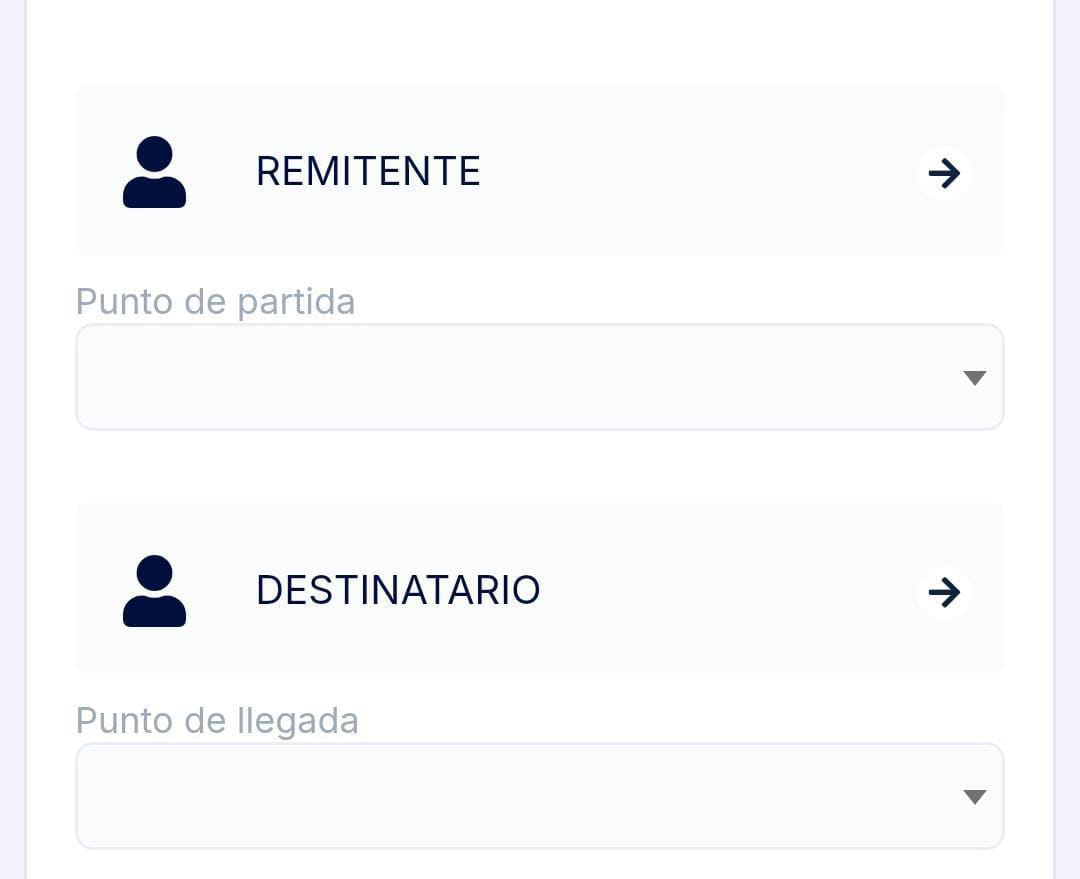Select the REMITENTE heading text
Viewport: 1080px width, 879px height.
coord(368,172)
